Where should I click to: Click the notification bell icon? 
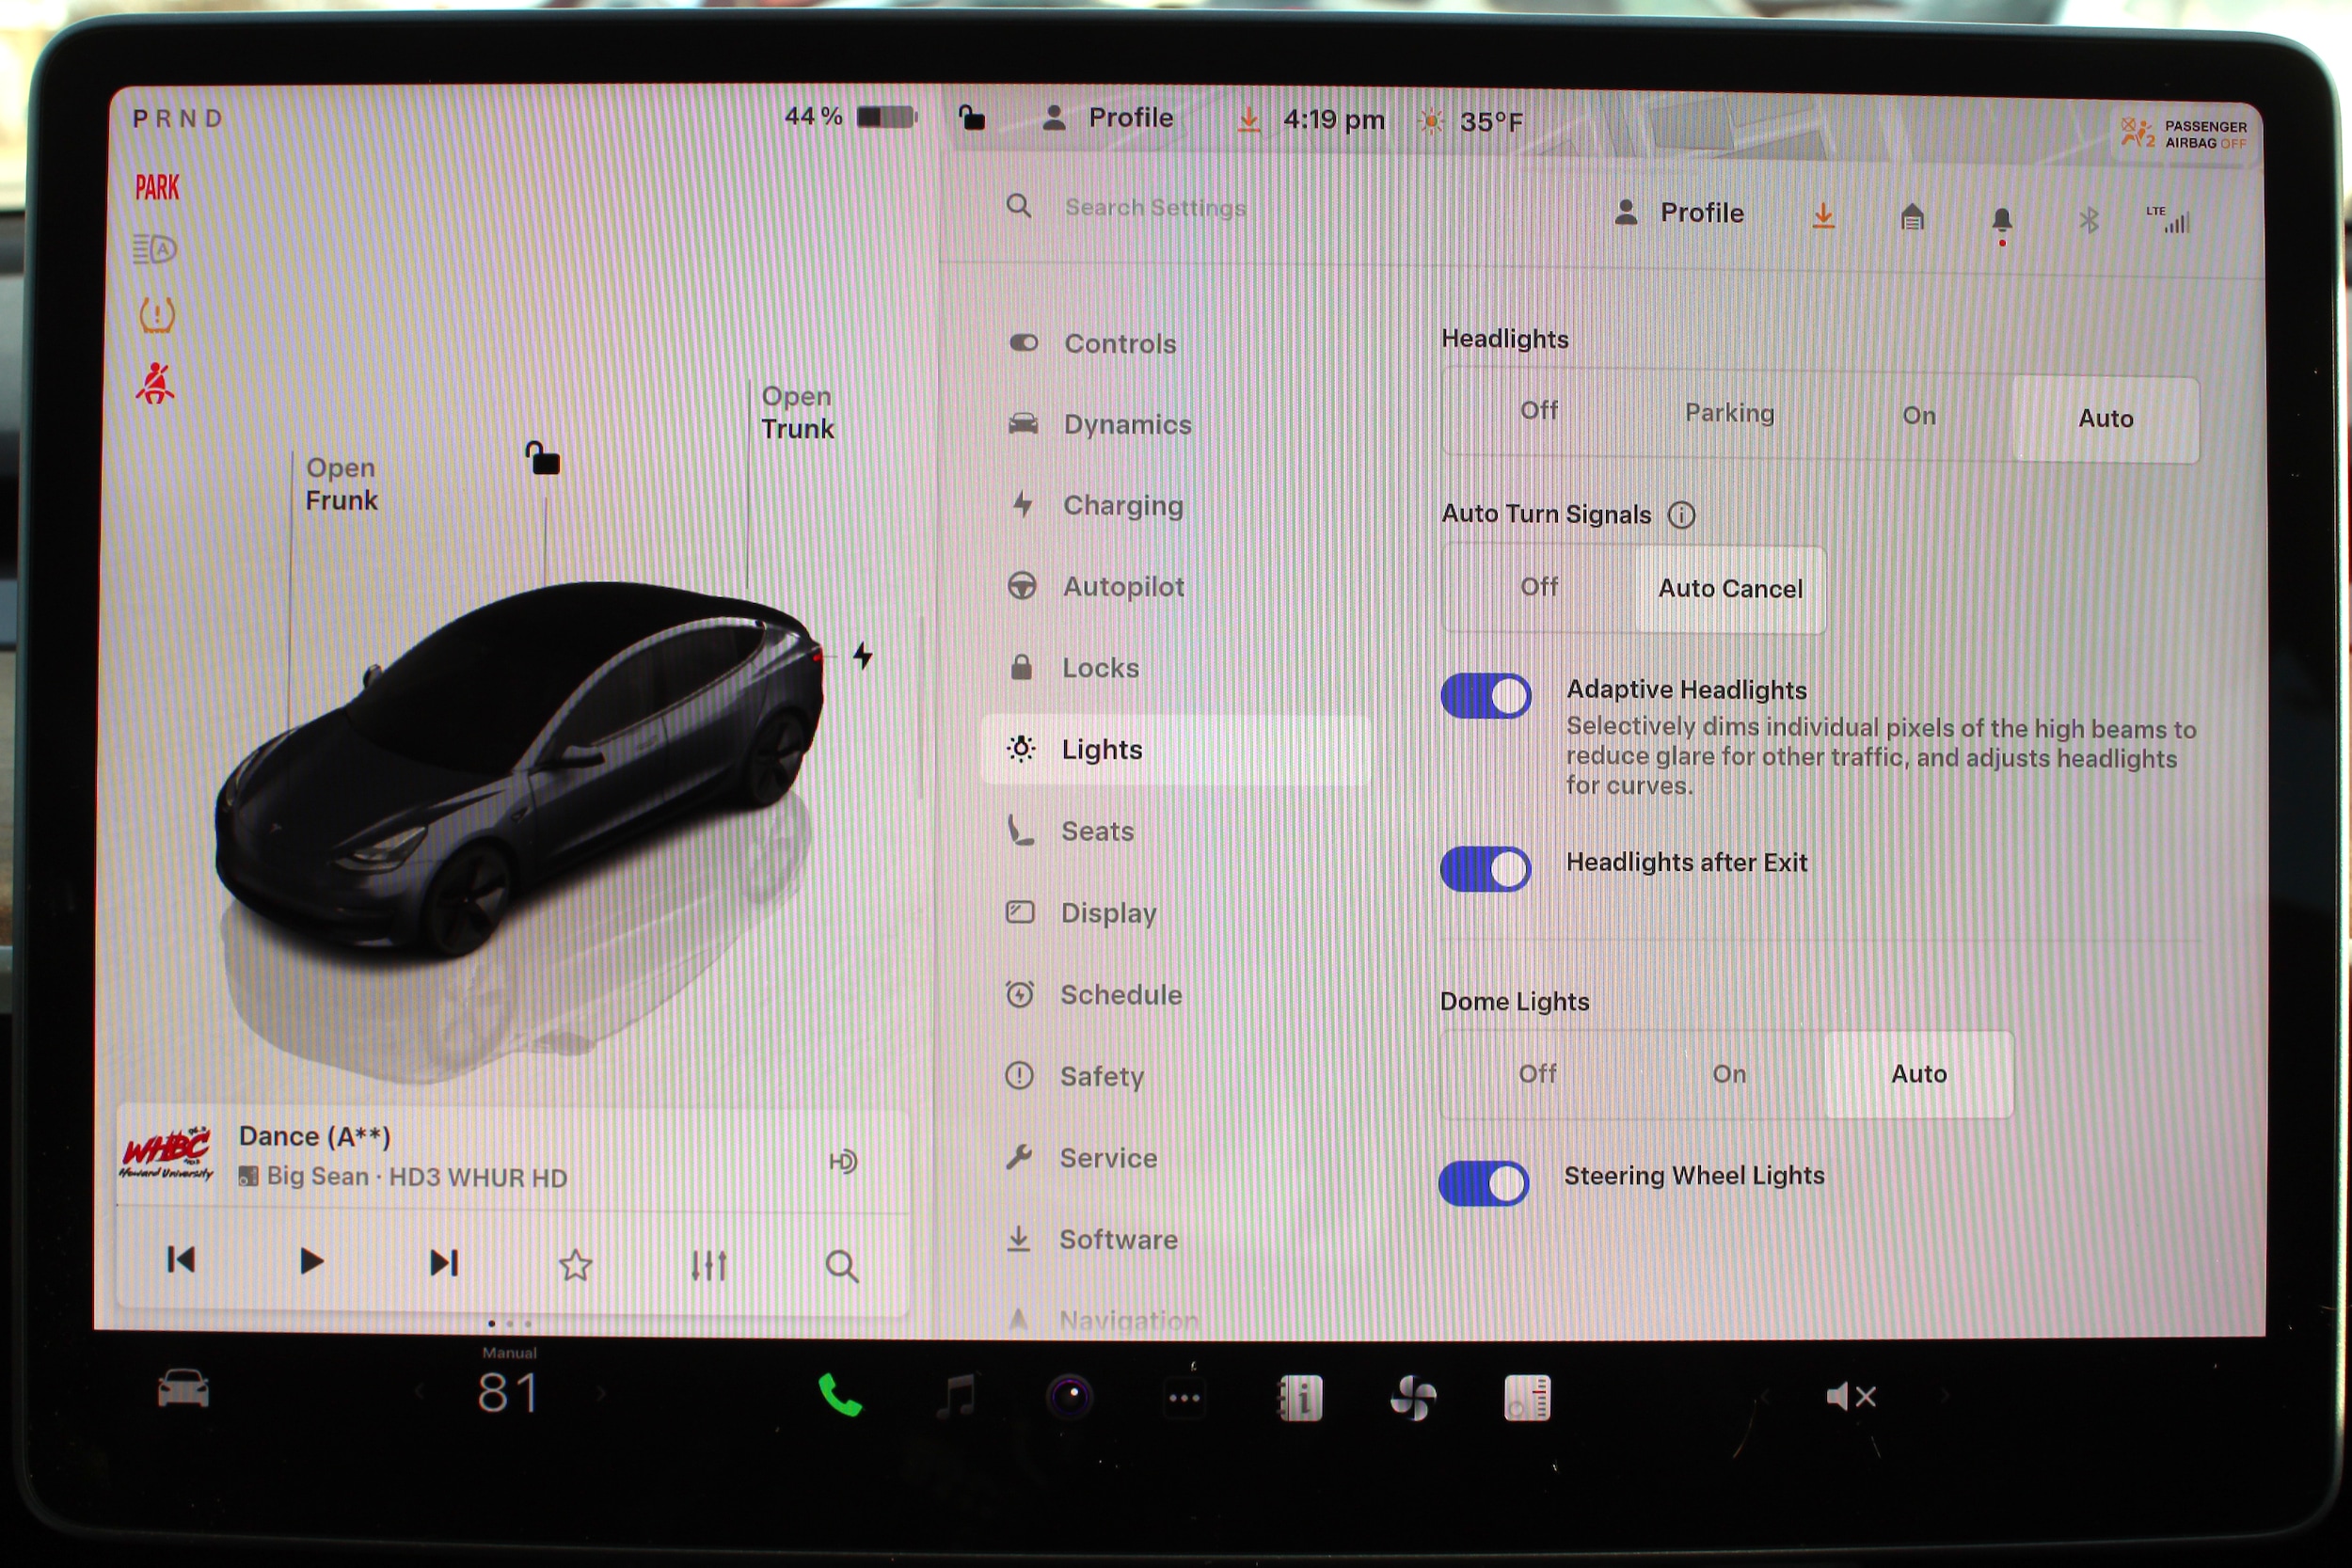coord(2001,219)
